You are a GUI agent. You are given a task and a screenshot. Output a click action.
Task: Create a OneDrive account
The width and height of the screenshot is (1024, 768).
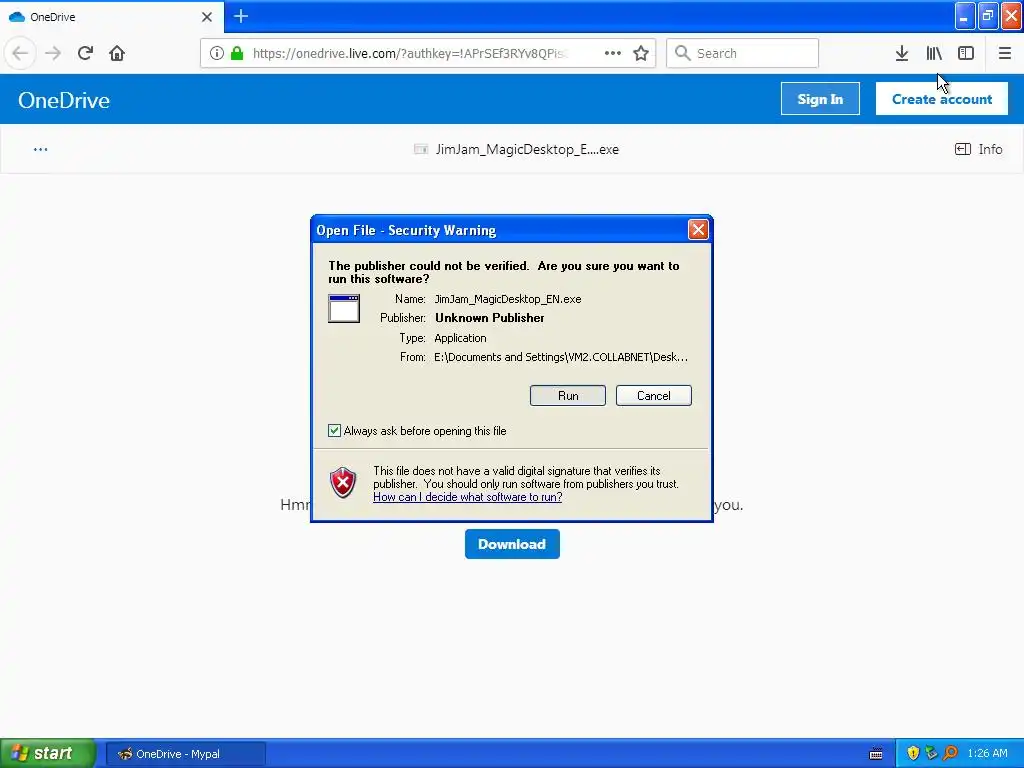pyautogui.click(x=942, y=99)
